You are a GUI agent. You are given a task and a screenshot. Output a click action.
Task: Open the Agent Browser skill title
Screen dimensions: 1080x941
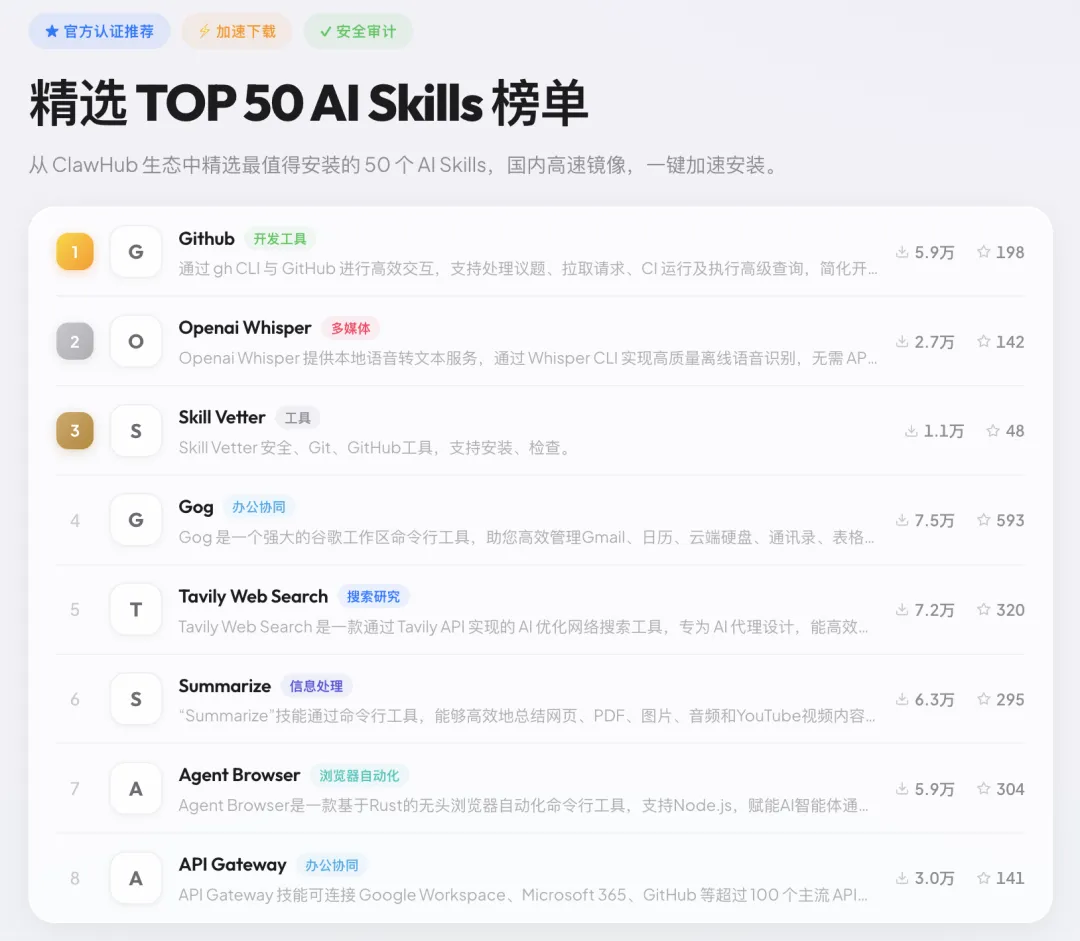pyautogui.click(x=239, y=775)
